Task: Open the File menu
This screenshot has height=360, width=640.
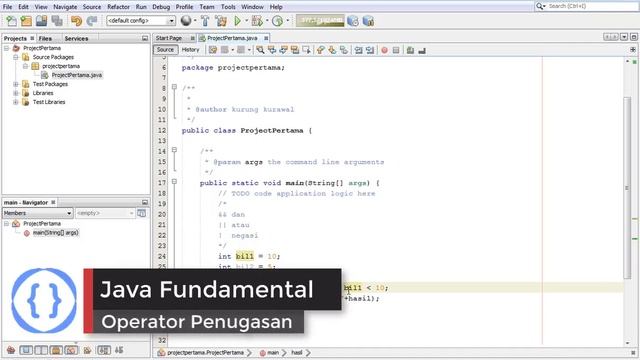Action: coord(7,7)
